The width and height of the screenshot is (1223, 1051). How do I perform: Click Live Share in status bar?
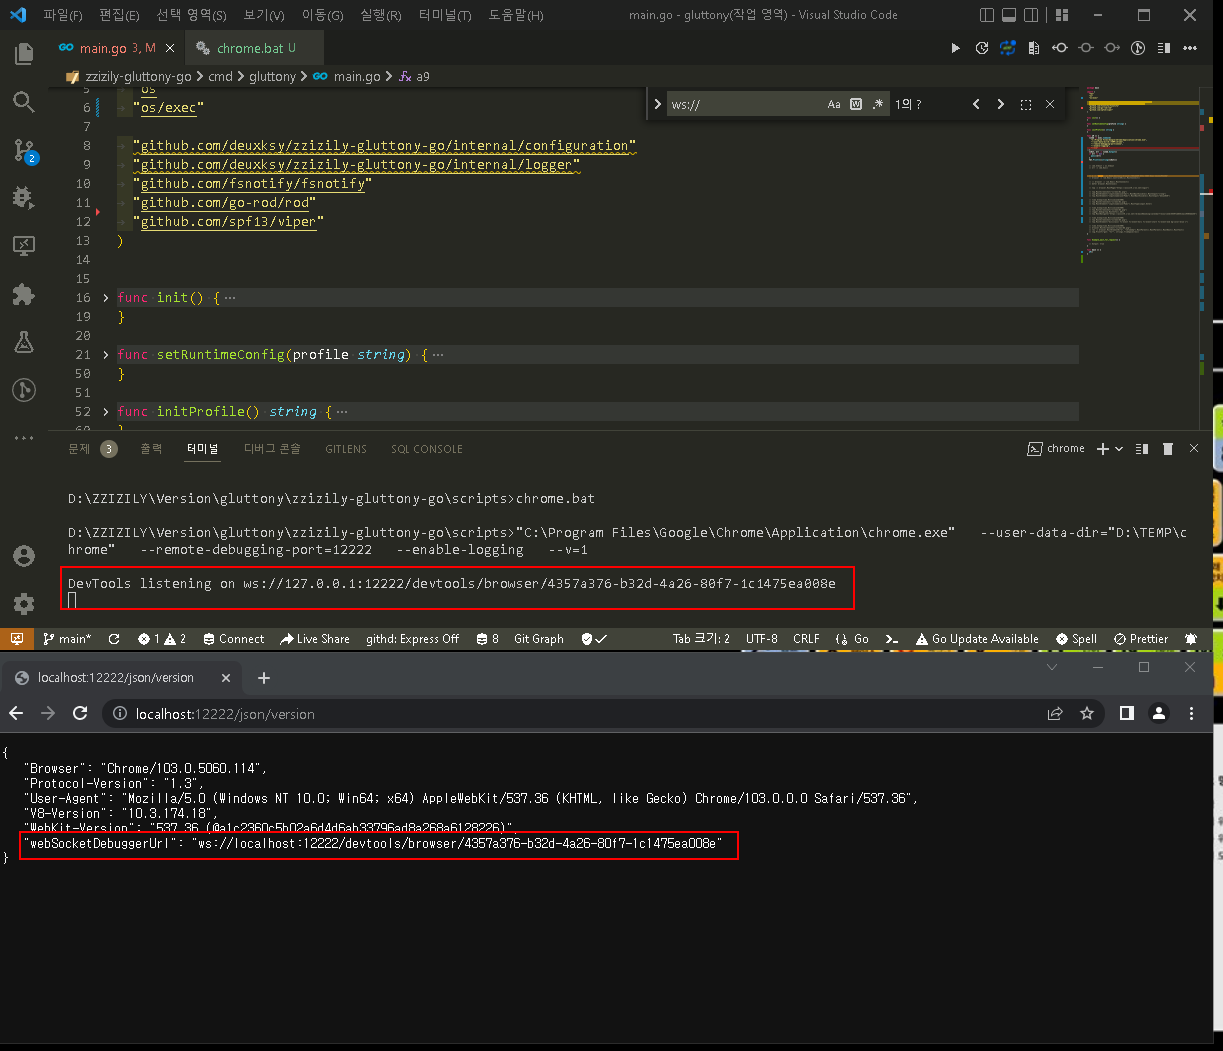click(315, 639)
